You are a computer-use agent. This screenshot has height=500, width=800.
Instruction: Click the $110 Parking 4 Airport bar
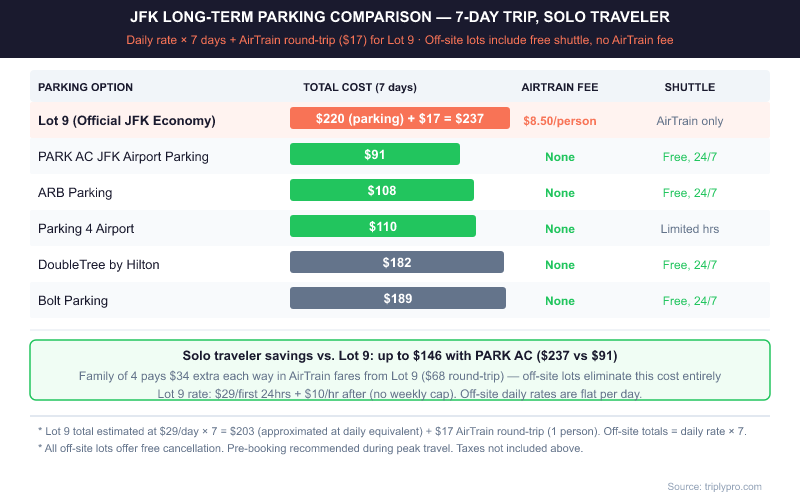coord(383,227)
